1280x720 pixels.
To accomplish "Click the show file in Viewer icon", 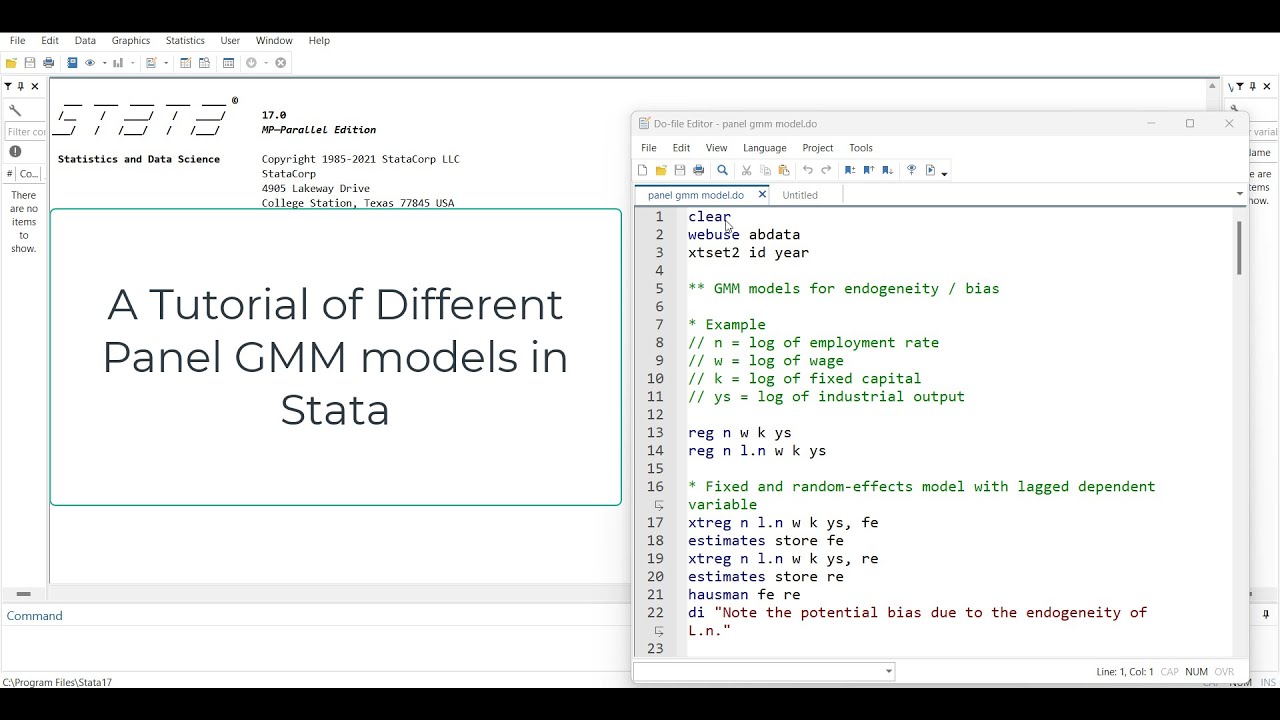I will [x=911, y=171].
